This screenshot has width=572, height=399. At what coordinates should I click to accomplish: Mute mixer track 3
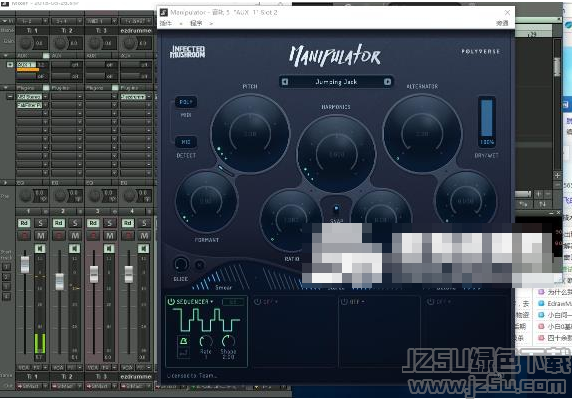click(x=109, y=236)
